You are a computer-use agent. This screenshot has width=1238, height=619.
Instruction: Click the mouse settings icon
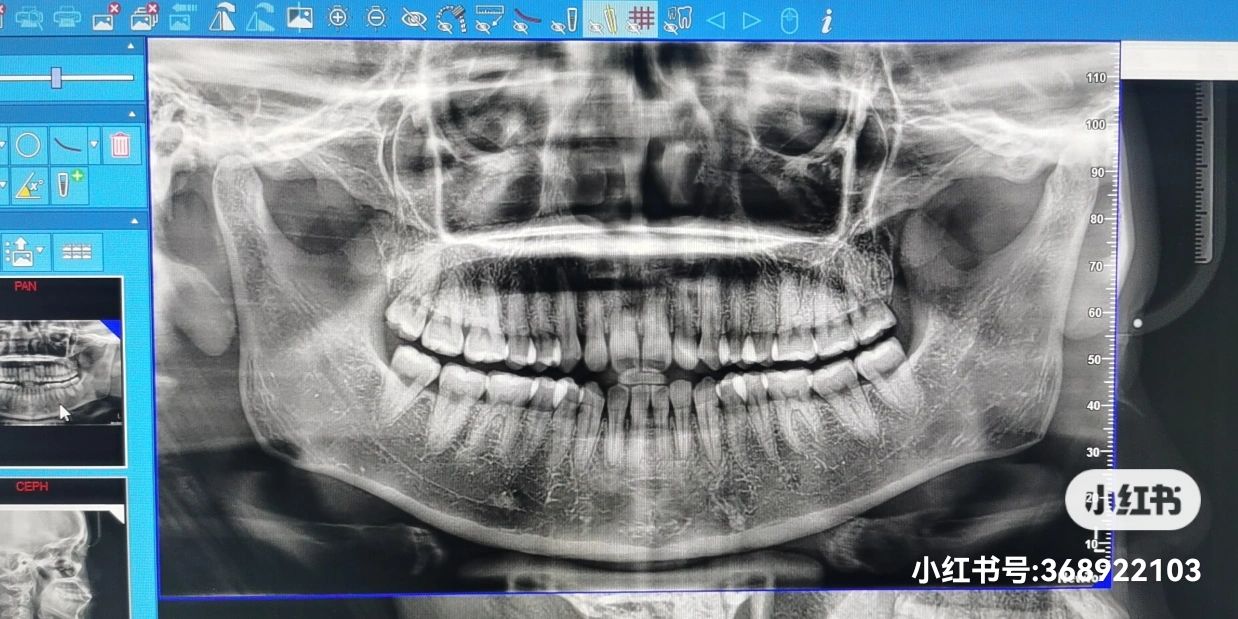(x=789, y=22)
